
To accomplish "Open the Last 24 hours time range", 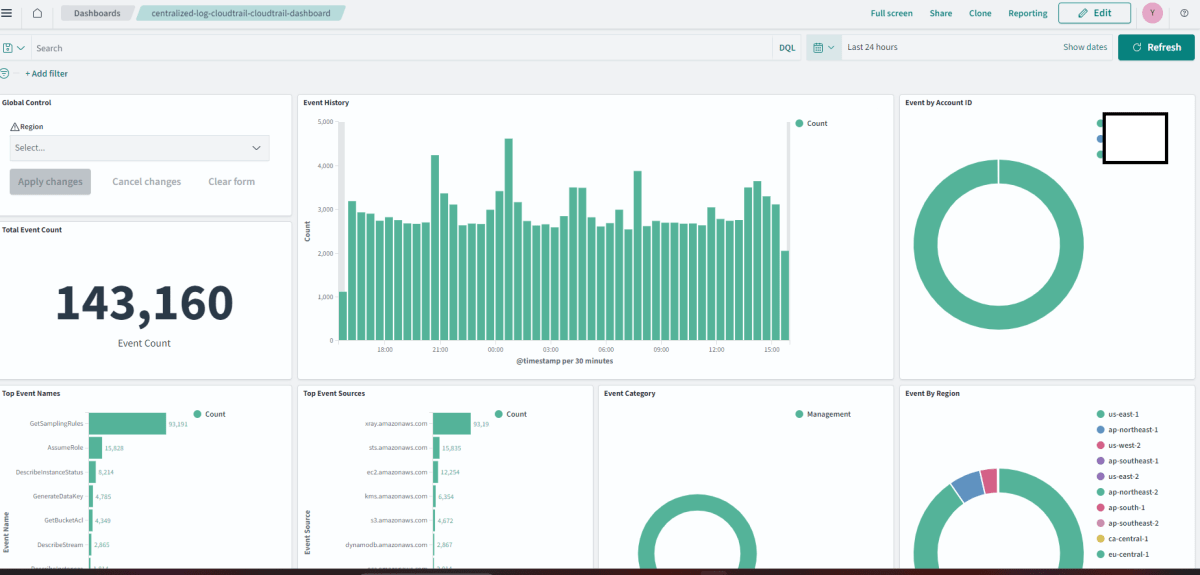I will (872, 47).
